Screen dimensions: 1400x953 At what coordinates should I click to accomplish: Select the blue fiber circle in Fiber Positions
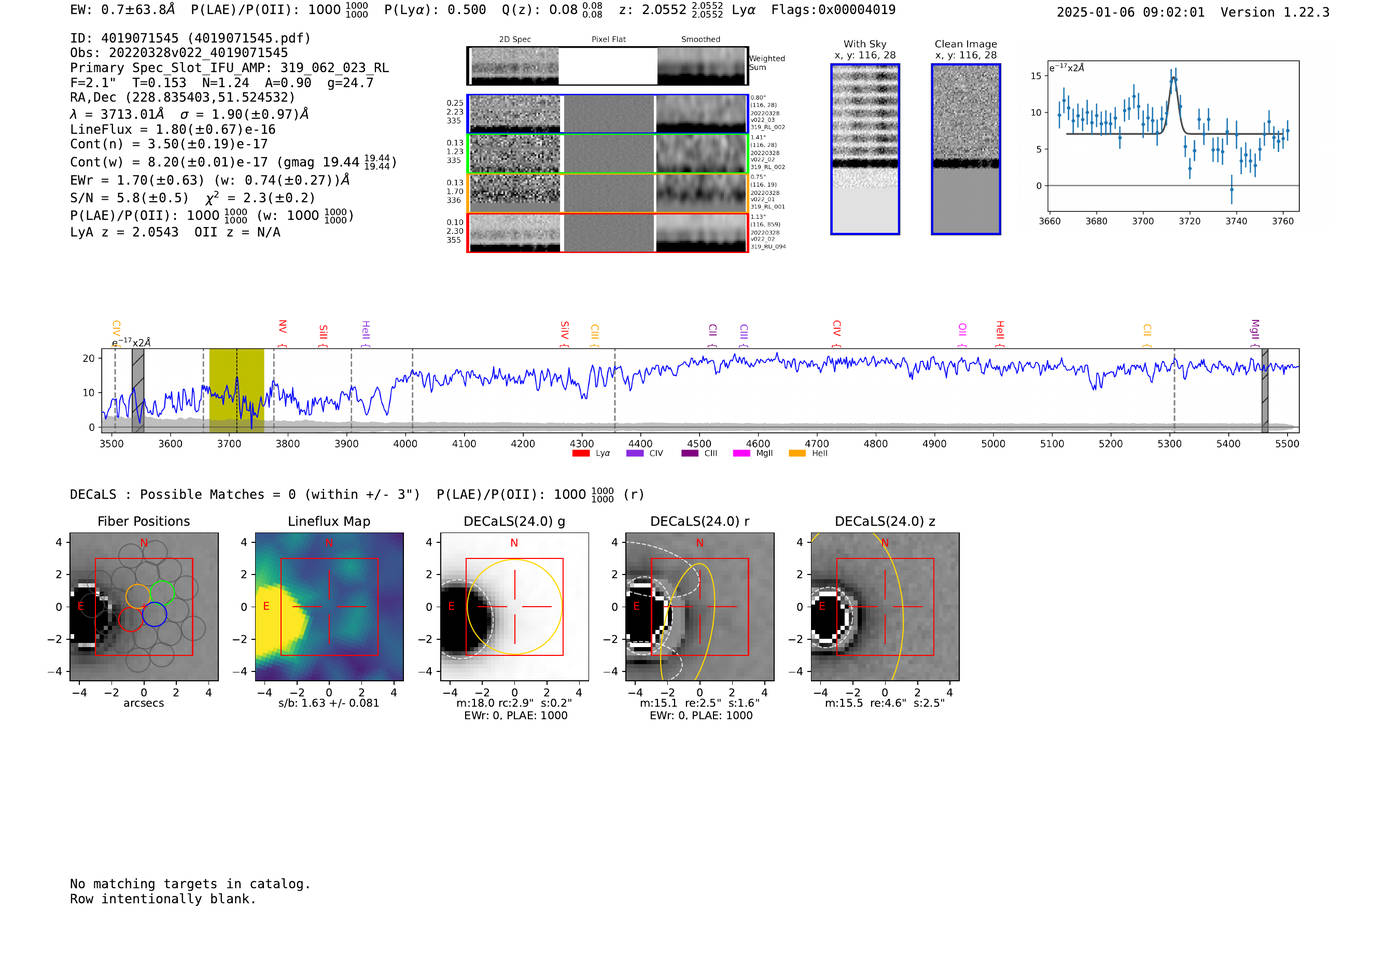point(154,615)
